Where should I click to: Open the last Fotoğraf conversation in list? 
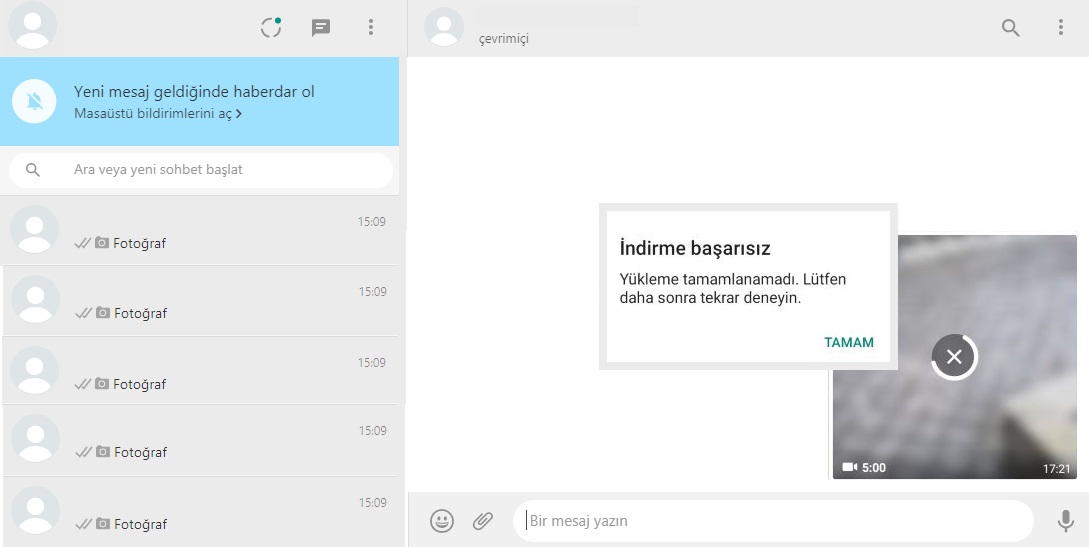[x=200, y=511]
